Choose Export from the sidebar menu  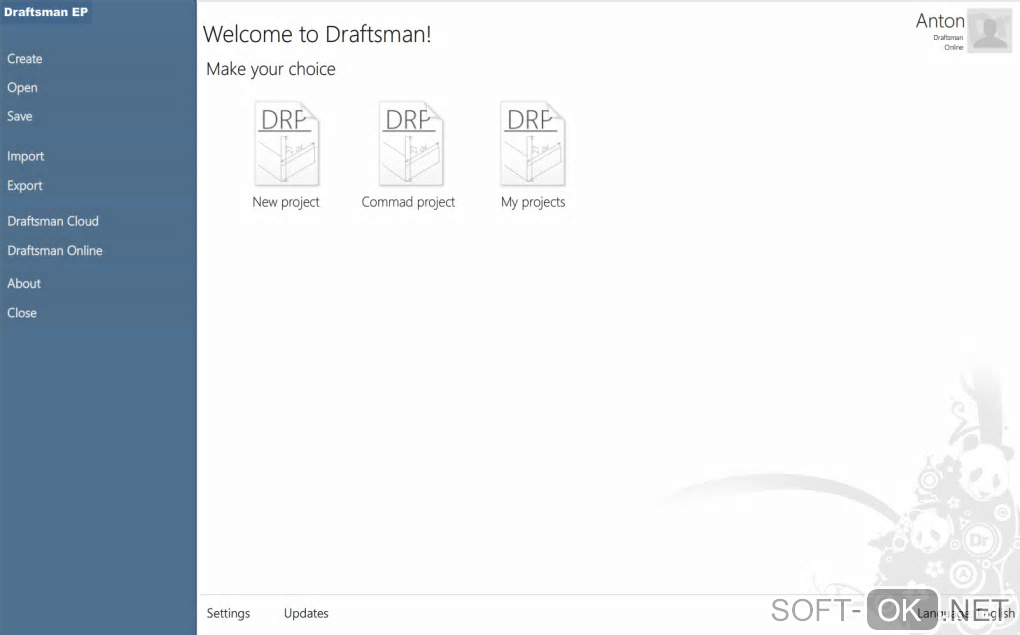[25, 185]
